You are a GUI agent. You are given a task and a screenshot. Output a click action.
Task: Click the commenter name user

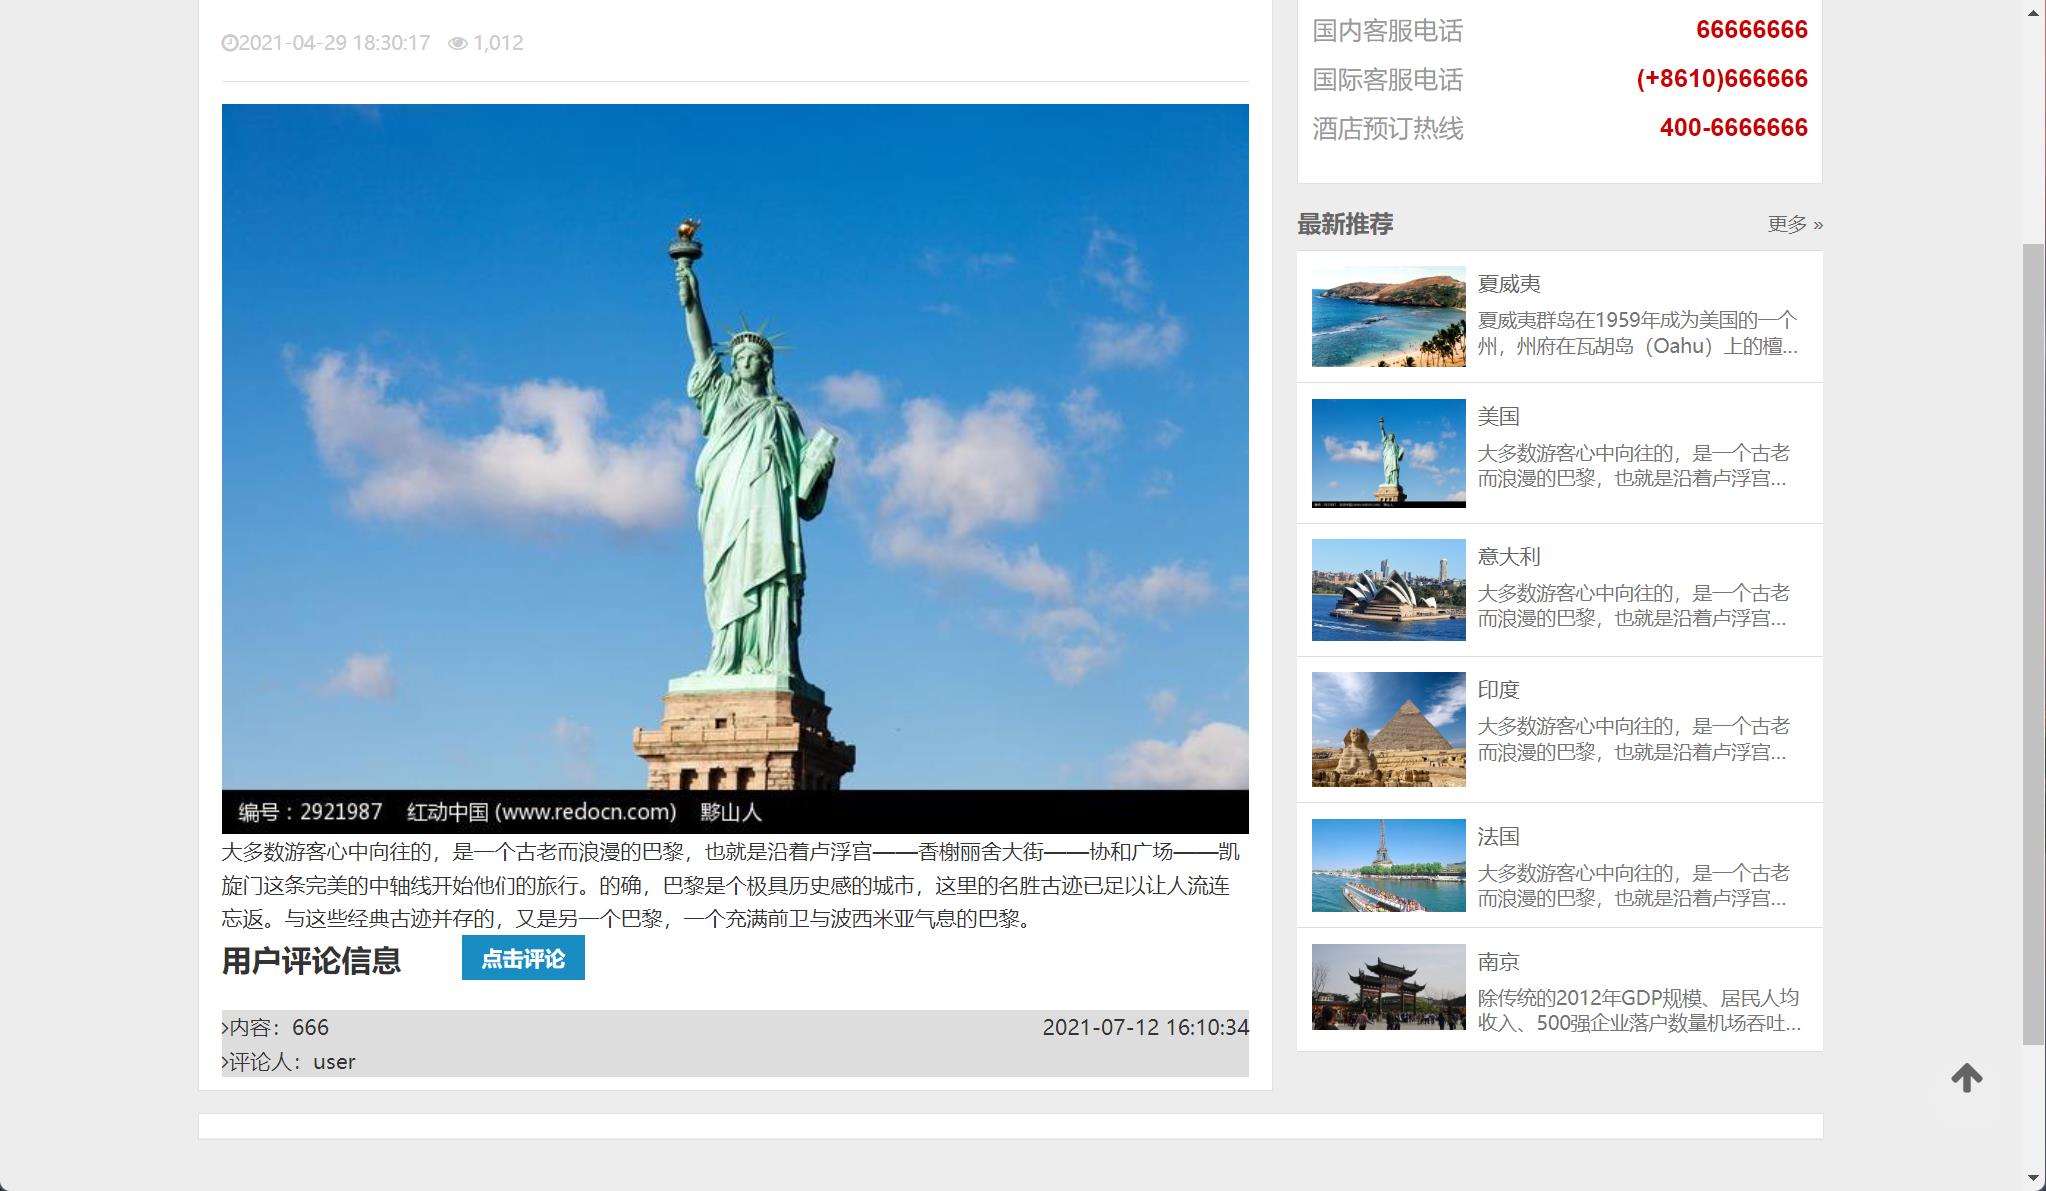point(334,1062)
